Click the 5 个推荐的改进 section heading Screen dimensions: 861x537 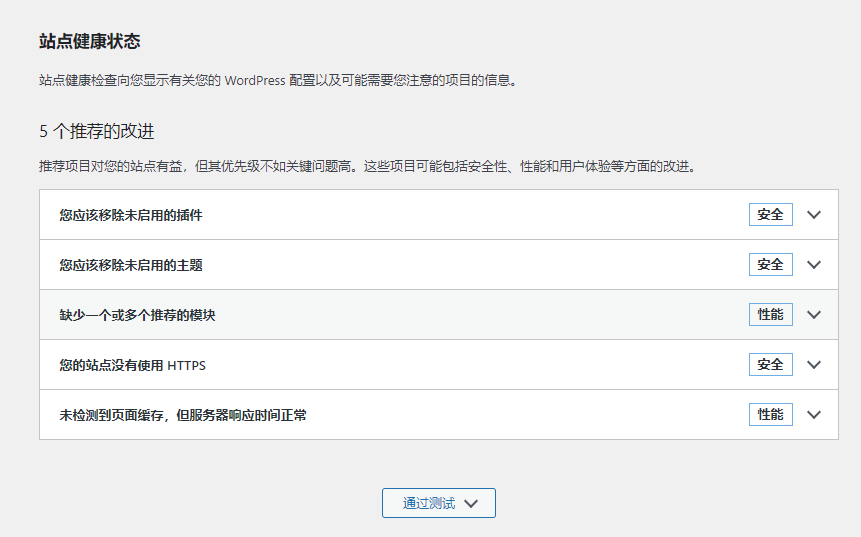pyautogui.click(x=96, y=131)
